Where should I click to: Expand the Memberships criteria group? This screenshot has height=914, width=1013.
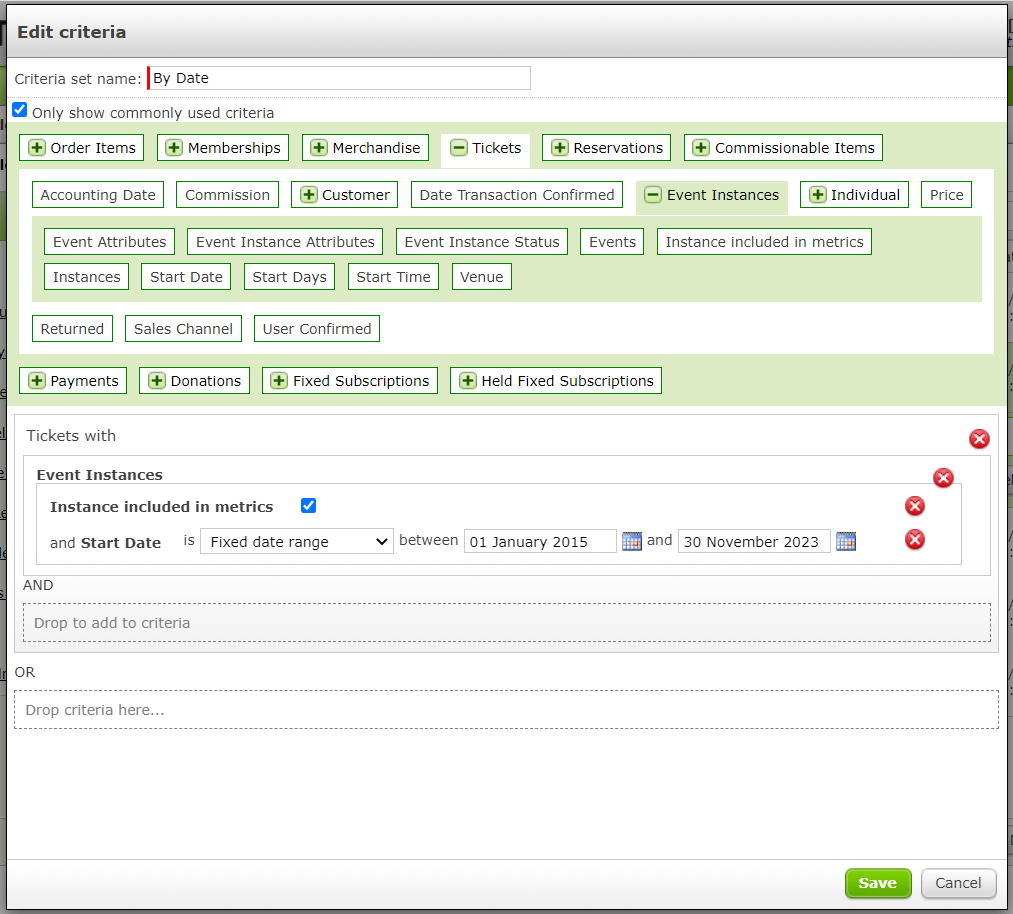(223, 147)
